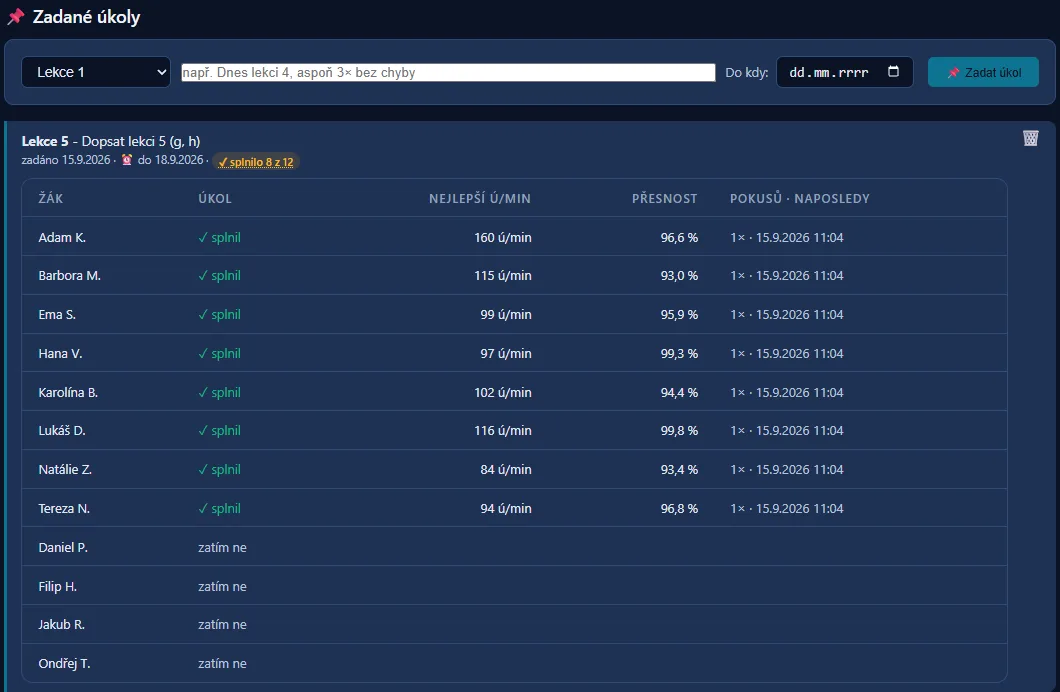Viewport: 1060px width, 692px height.
Task: Click Karolína B.'s 94,4 % accuracy value
Action: pos(679,393)
